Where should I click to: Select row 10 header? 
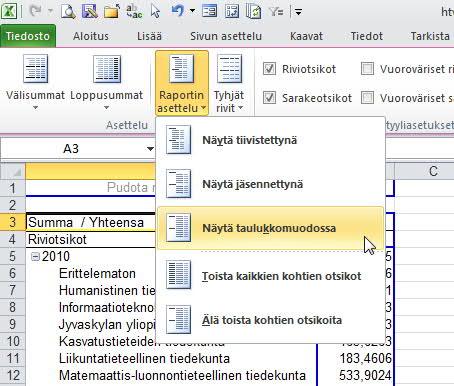13,341
